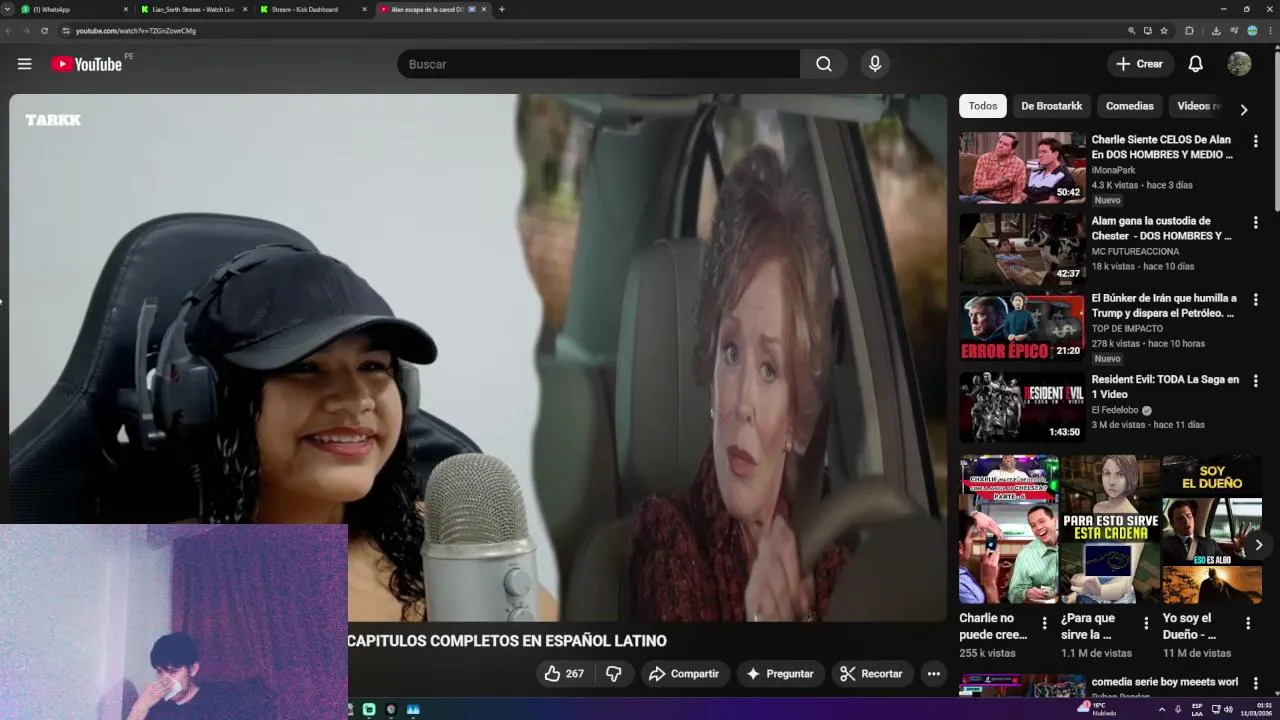Image resolution: width=1280 pixels, height=720 pixels.
Task: Open the browser zoom indicator
Action: click(1131, 31)
